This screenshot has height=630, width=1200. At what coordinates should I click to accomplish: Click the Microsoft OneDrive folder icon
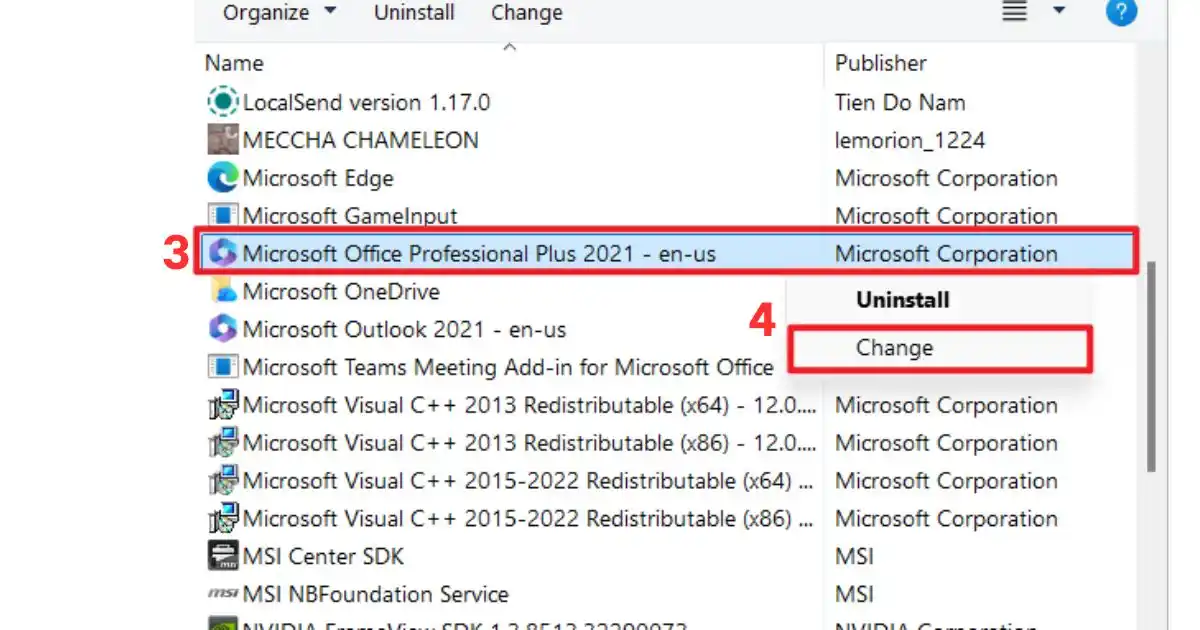(x=222, y=291)
